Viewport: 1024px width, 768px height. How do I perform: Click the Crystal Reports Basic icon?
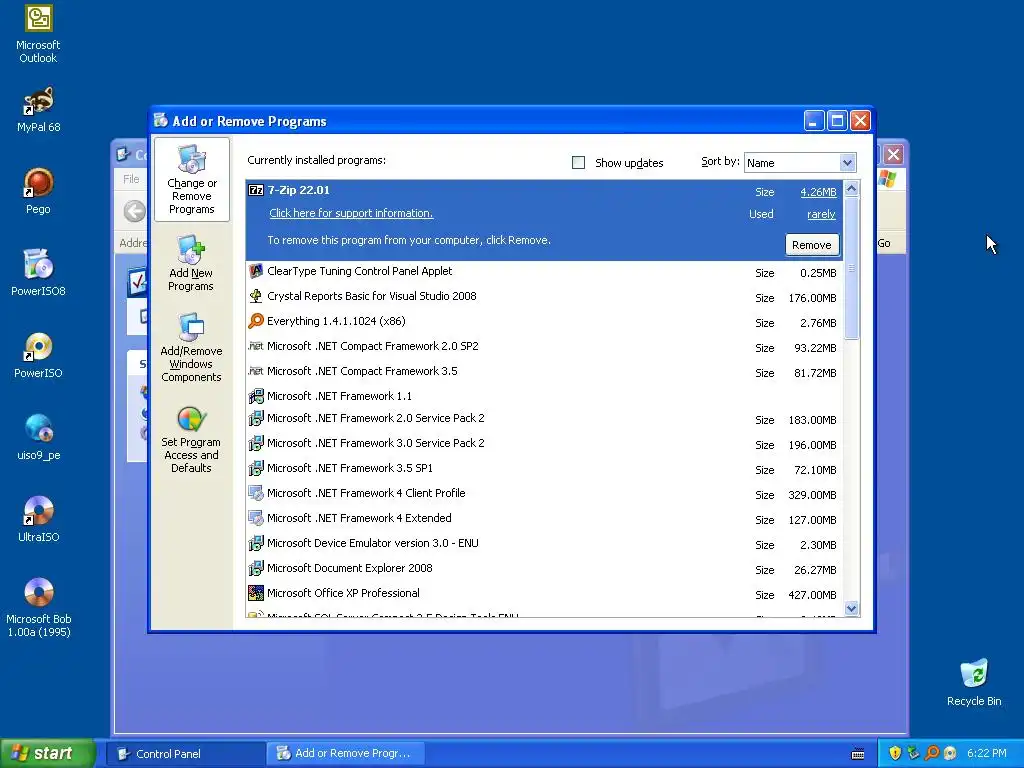click(x=256, y=296)
